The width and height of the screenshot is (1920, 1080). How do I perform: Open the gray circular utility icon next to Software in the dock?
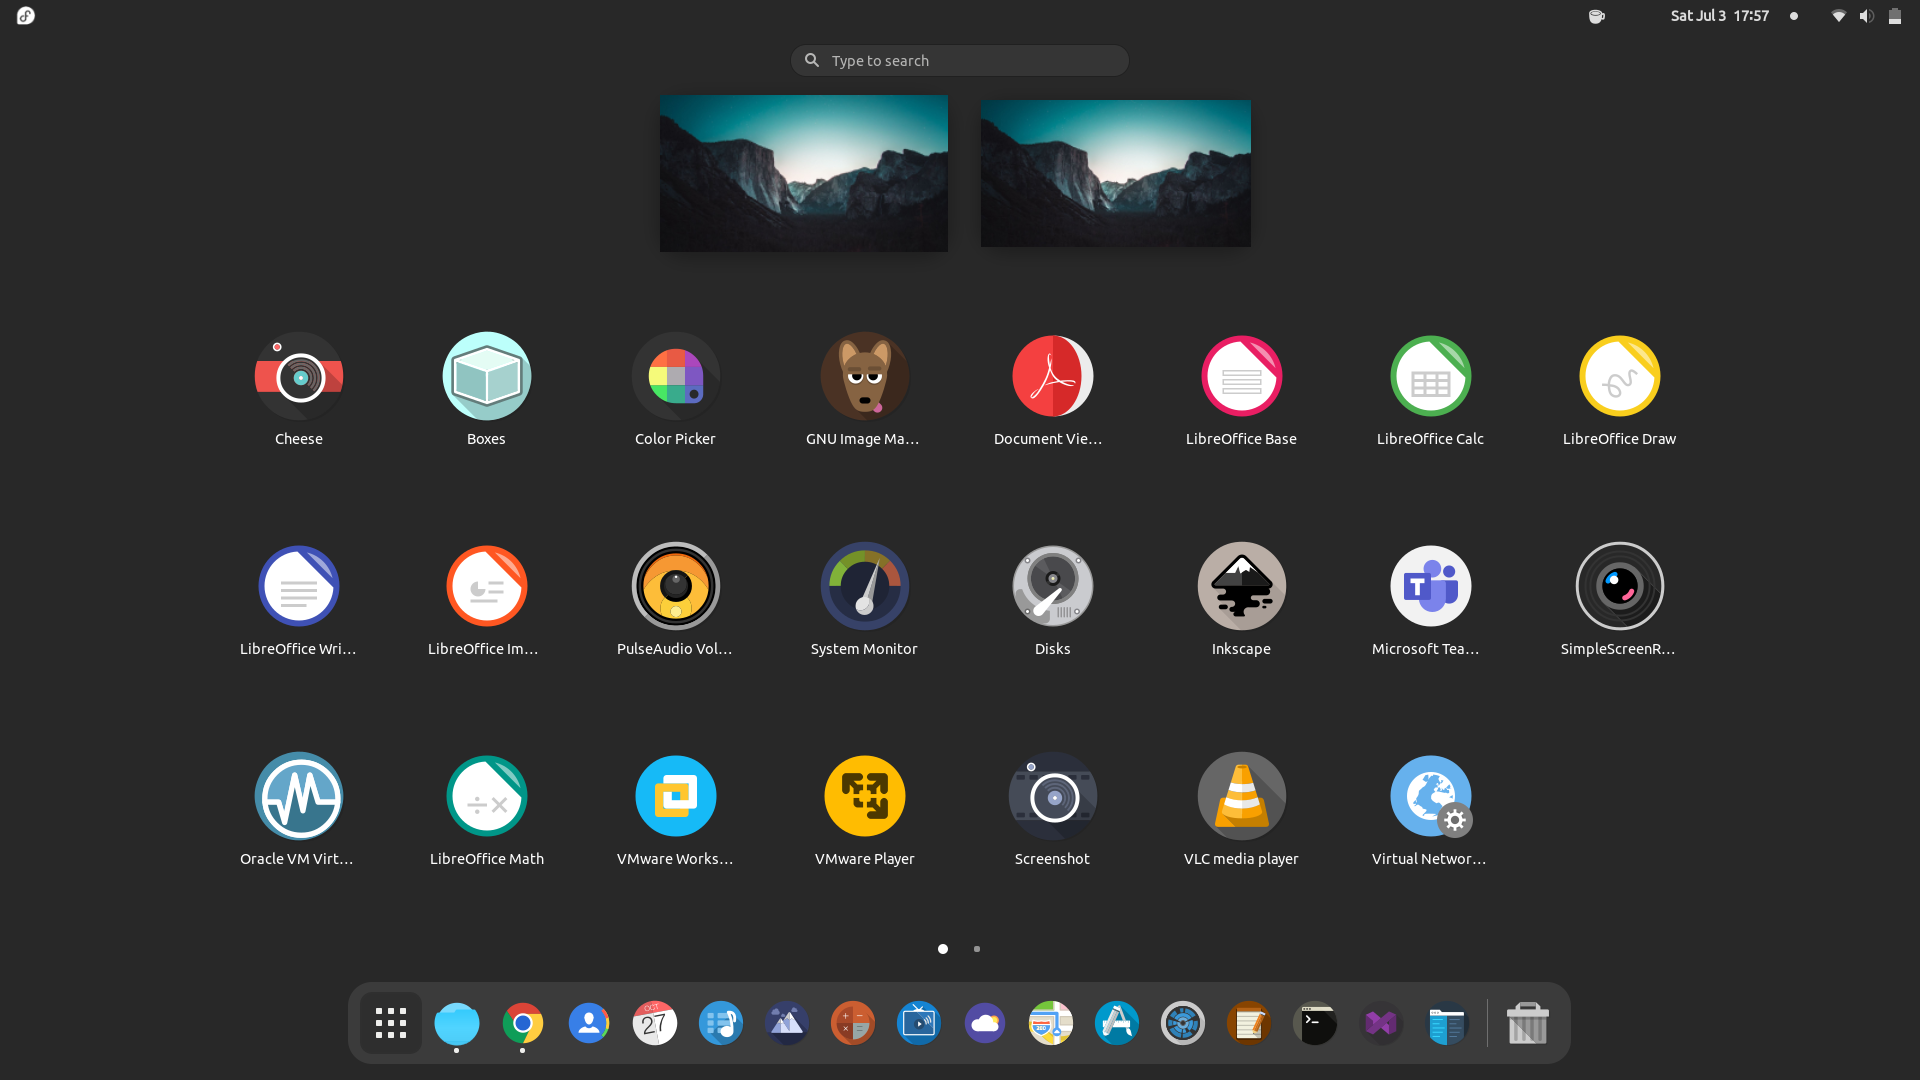pos(1183,1023)
